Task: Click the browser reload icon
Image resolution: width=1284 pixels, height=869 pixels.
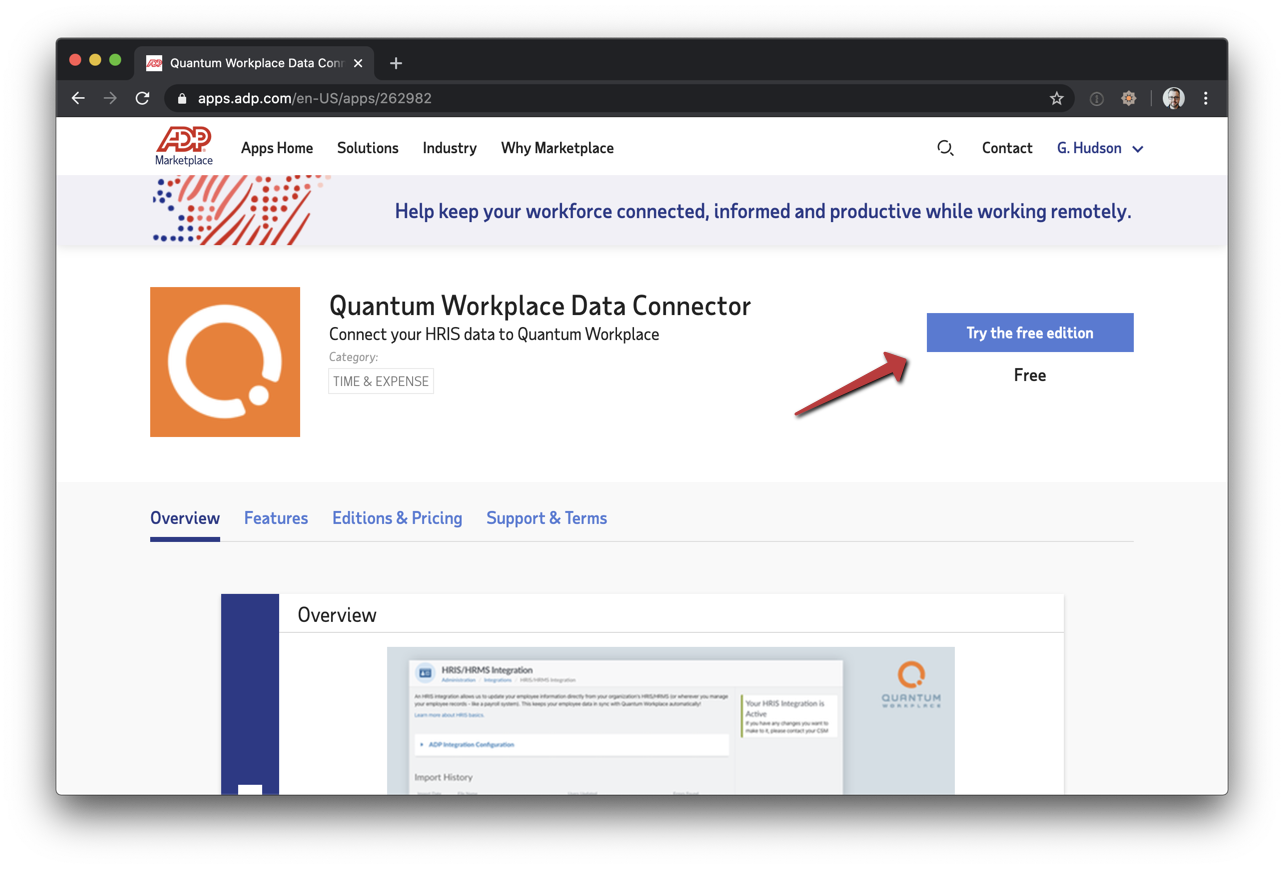Action: point(142,98)
